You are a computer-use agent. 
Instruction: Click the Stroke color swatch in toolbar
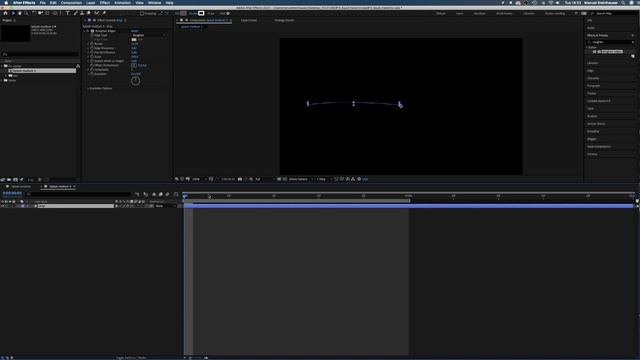click(x=201, y=13)
